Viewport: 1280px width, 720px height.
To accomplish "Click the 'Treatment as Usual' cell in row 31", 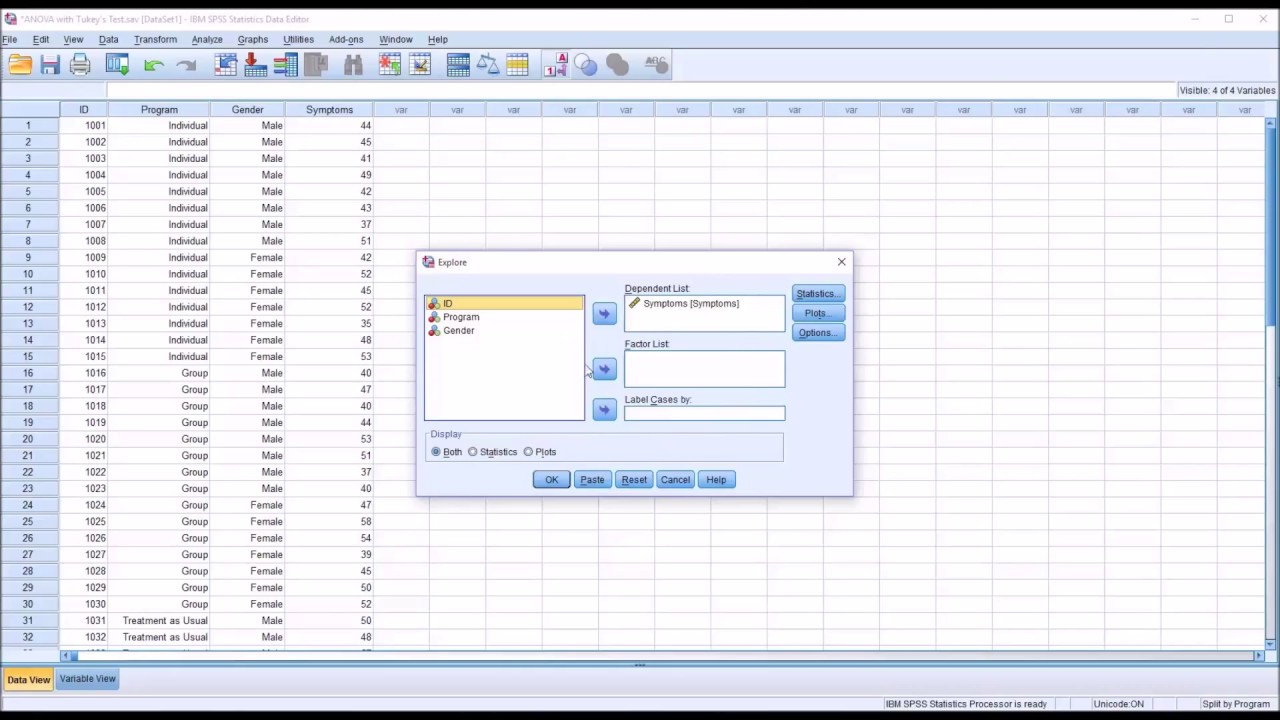I will click(x=159, y=621).
